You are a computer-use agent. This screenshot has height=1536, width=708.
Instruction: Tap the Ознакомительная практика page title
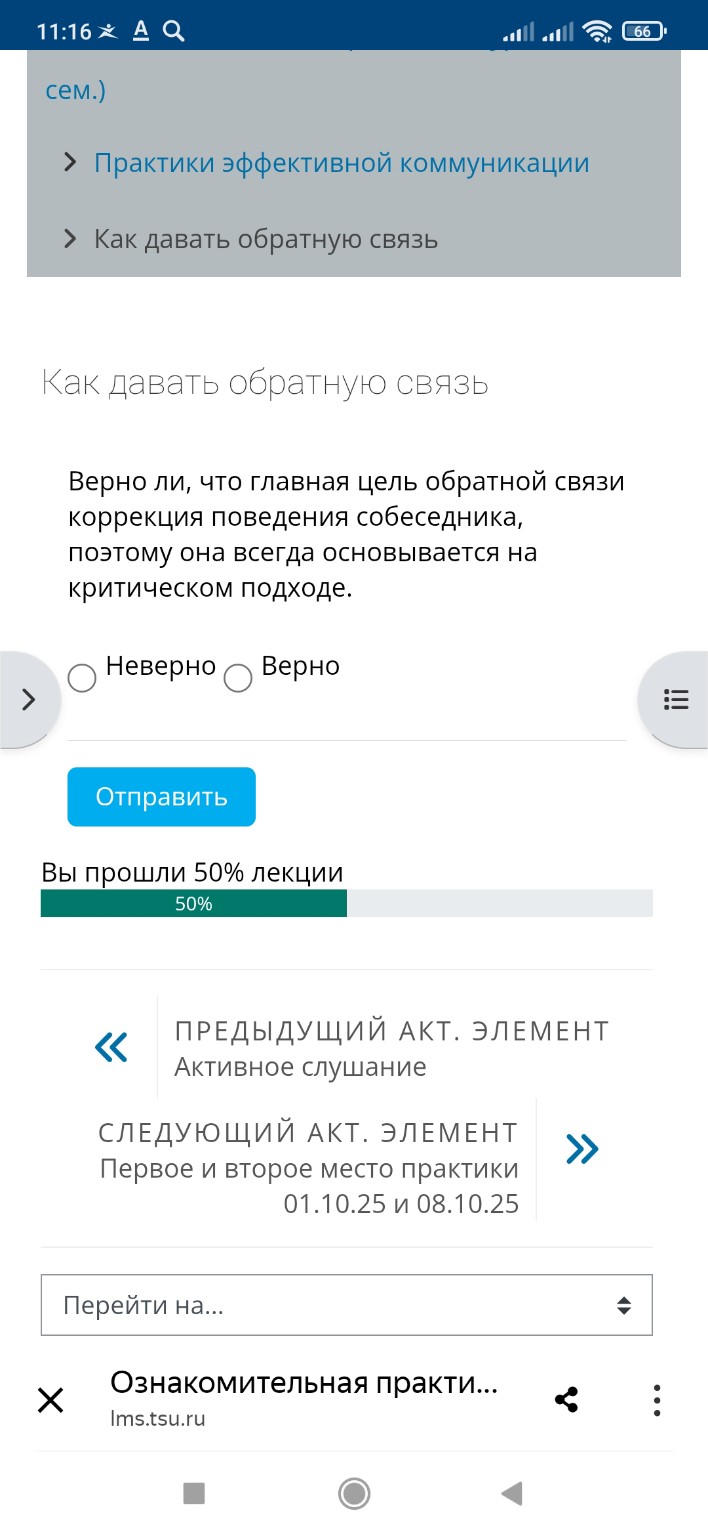click(305, 1384)
